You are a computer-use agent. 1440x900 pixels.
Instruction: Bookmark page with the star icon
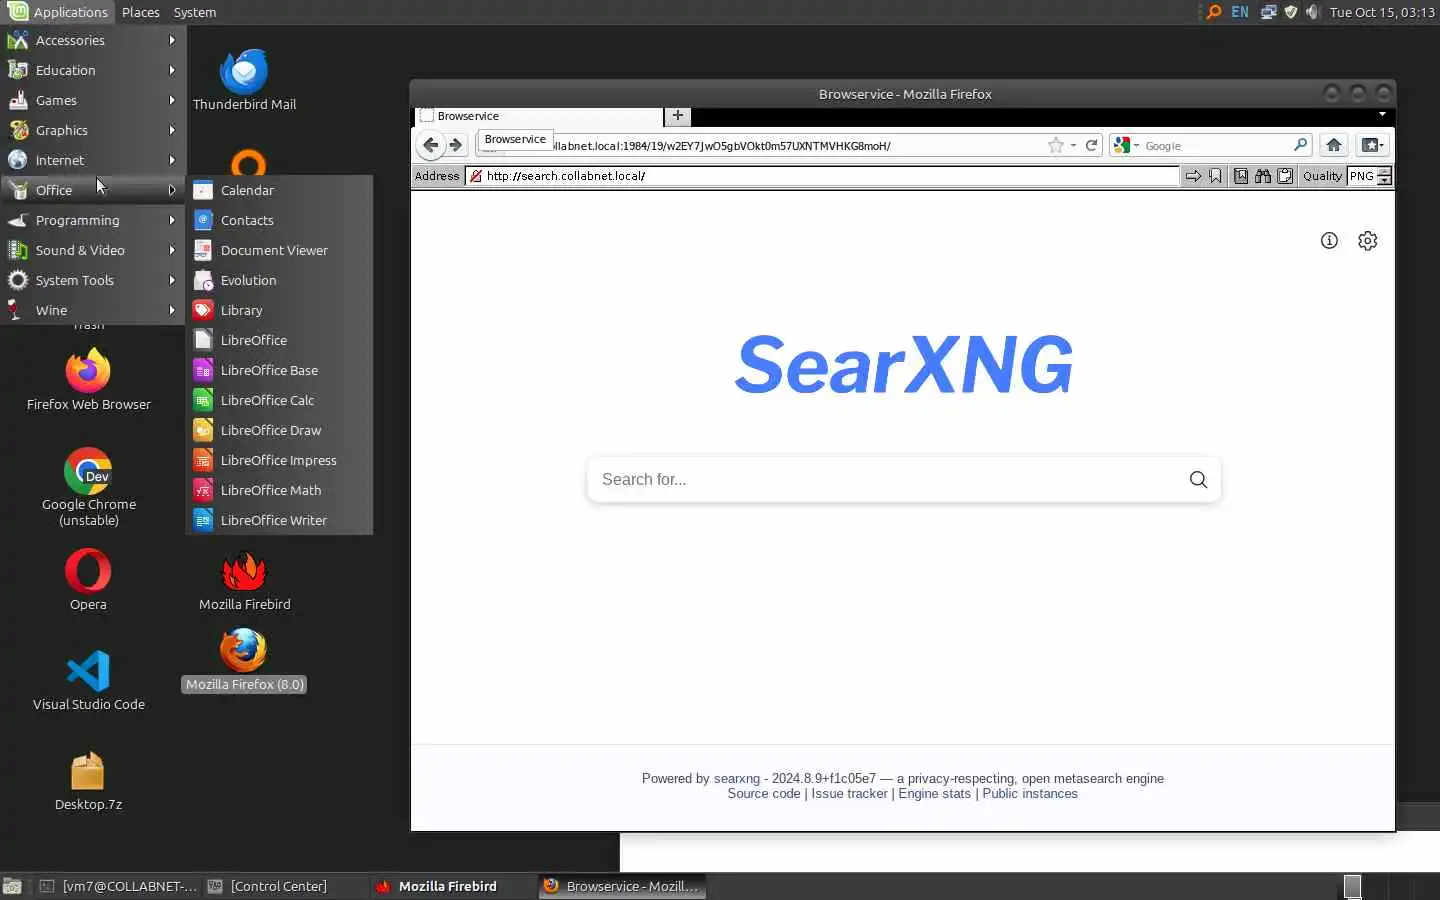(1055, 145)
